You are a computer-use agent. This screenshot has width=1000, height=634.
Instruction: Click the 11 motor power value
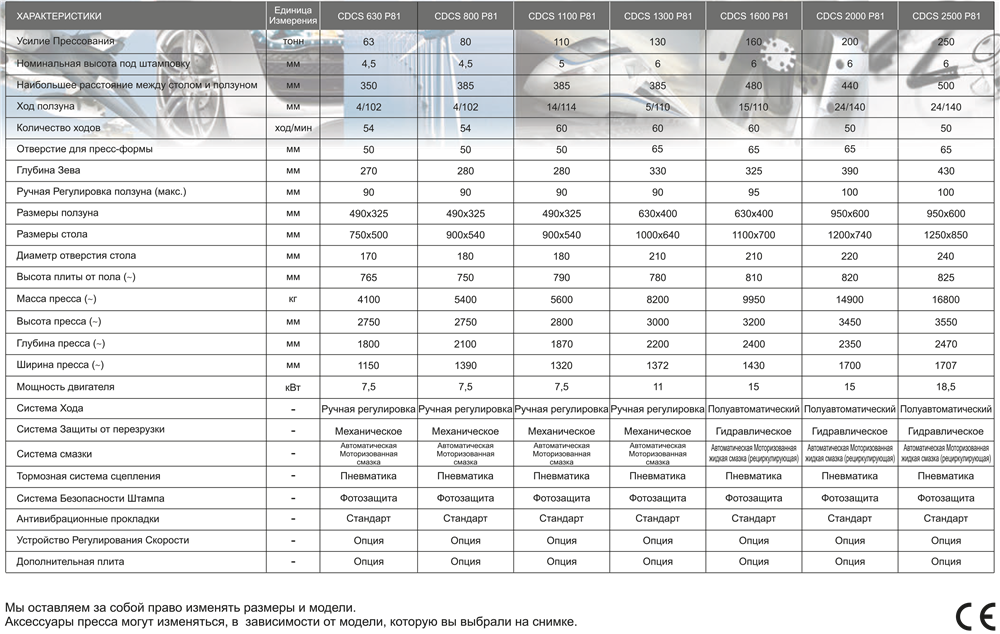coord(658,387)
